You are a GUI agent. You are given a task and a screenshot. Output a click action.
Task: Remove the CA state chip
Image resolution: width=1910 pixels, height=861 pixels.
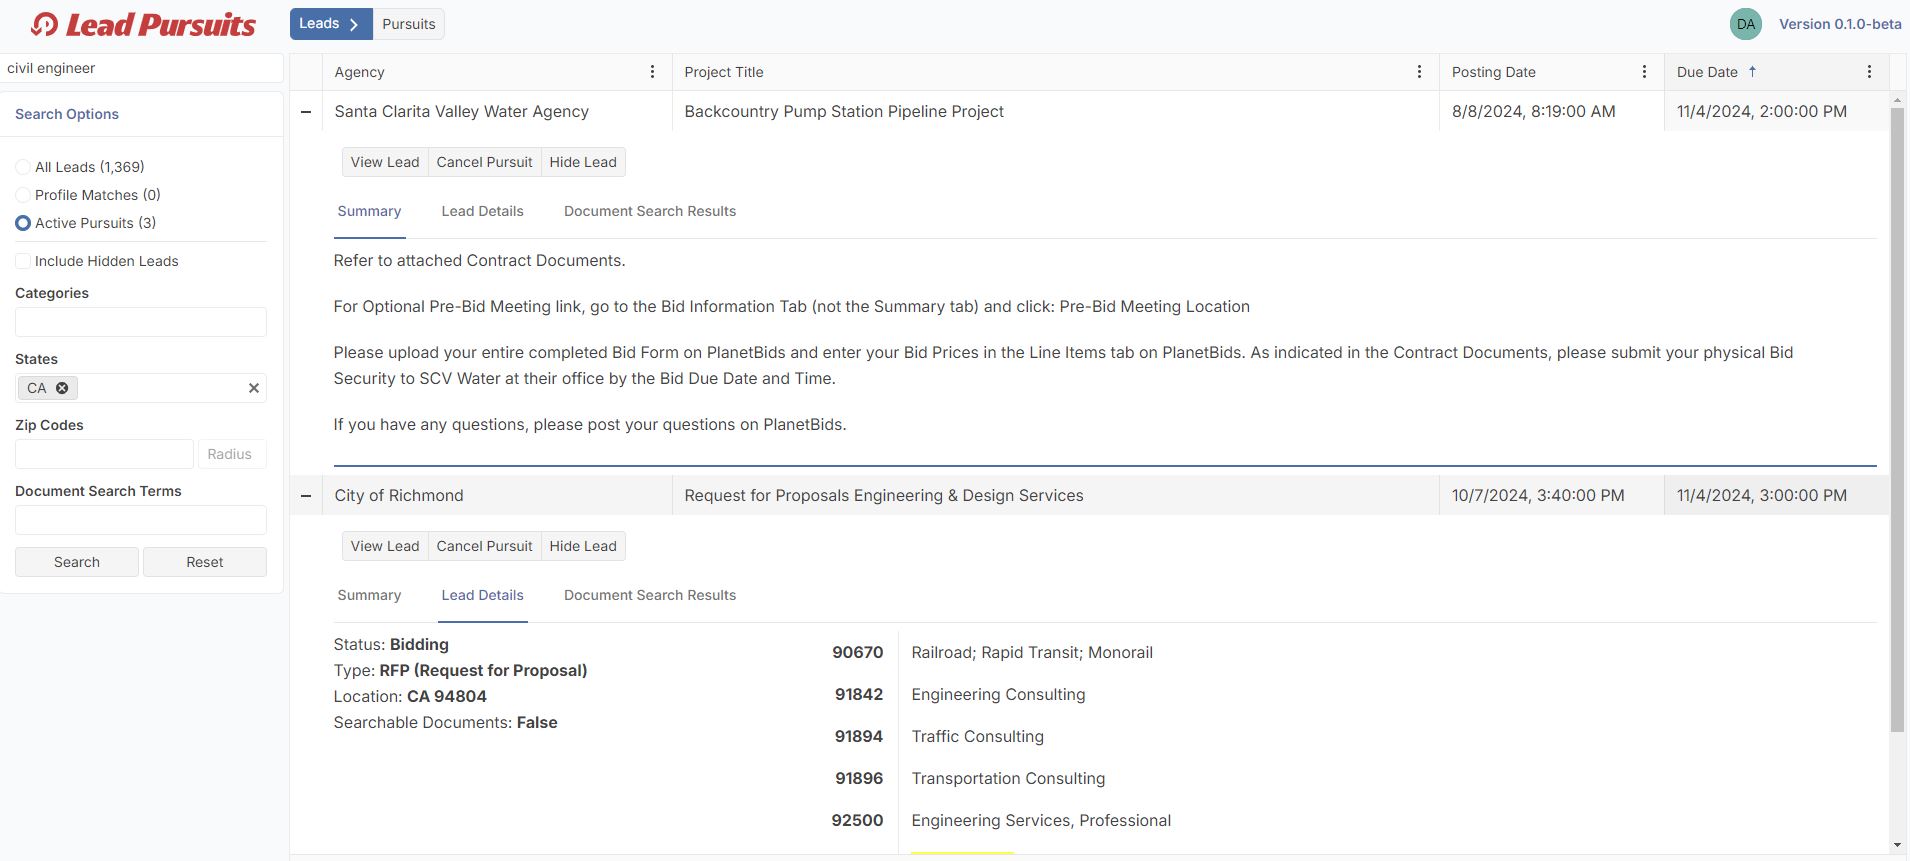(x=62, y=388)
